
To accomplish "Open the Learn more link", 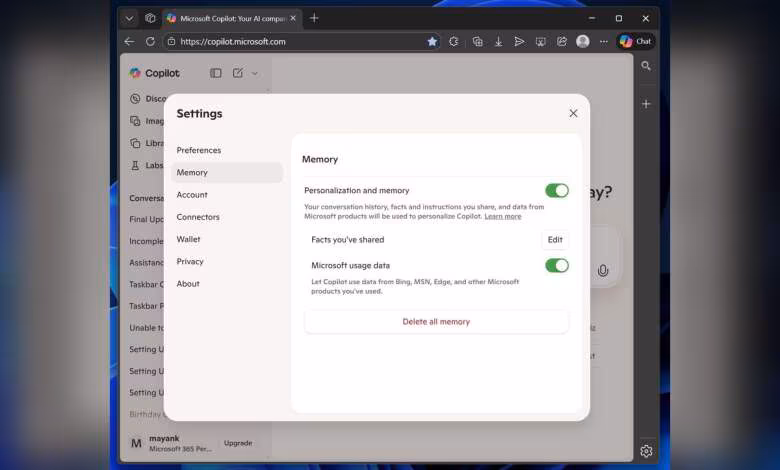I will pos(502,216).
